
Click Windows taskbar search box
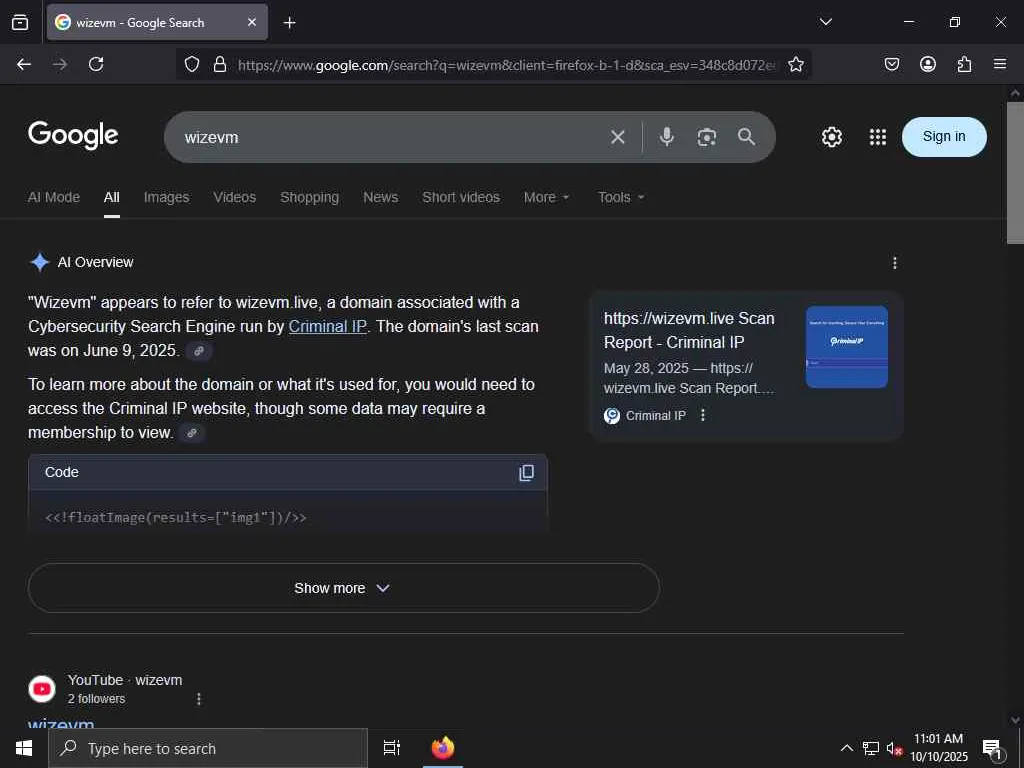coord(208,748)
